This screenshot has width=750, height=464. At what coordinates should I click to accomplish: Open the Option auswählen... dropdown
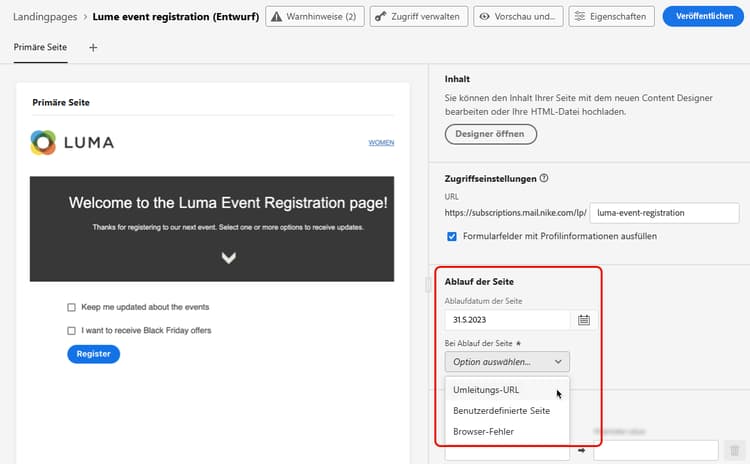pos(507,362)
